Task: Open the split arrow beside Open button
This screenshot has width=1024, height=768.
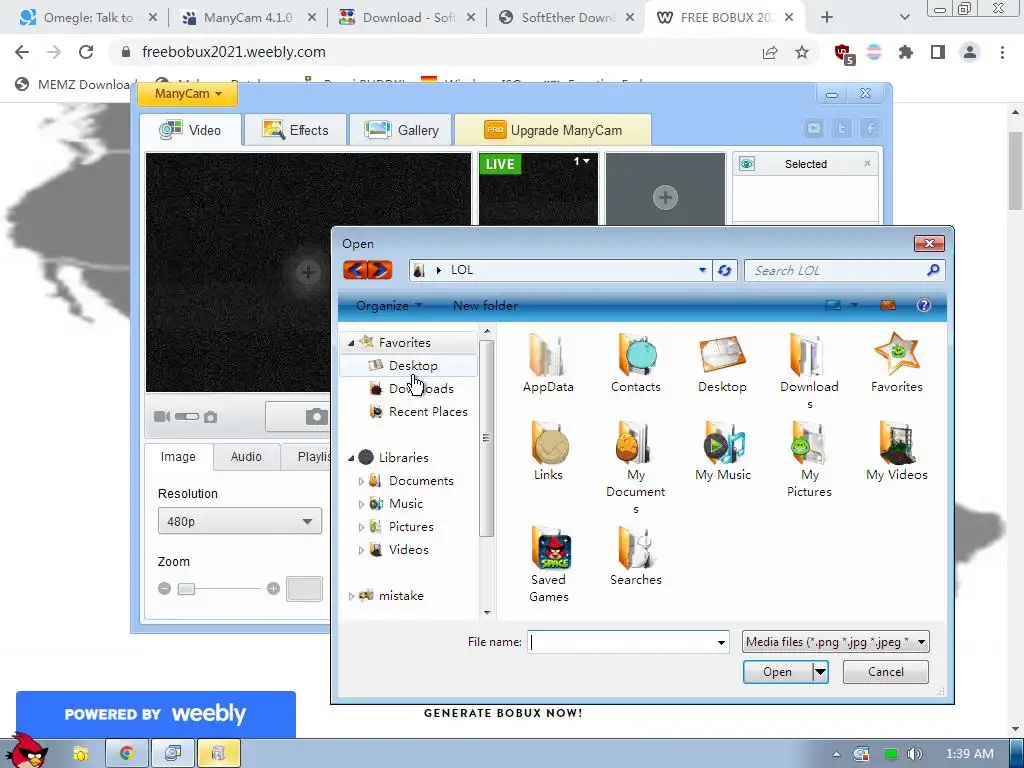Action: (820, 671)
